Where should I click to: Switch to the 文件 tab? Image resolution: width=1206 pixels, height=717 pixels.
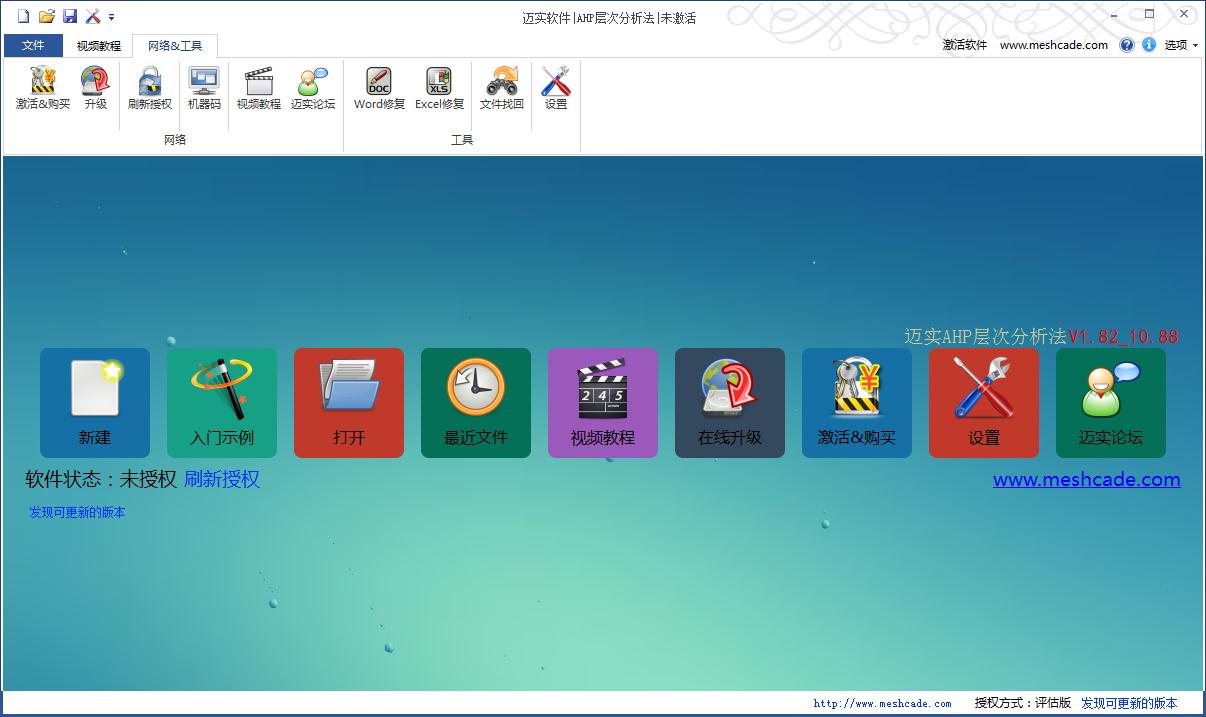[33, 45]
